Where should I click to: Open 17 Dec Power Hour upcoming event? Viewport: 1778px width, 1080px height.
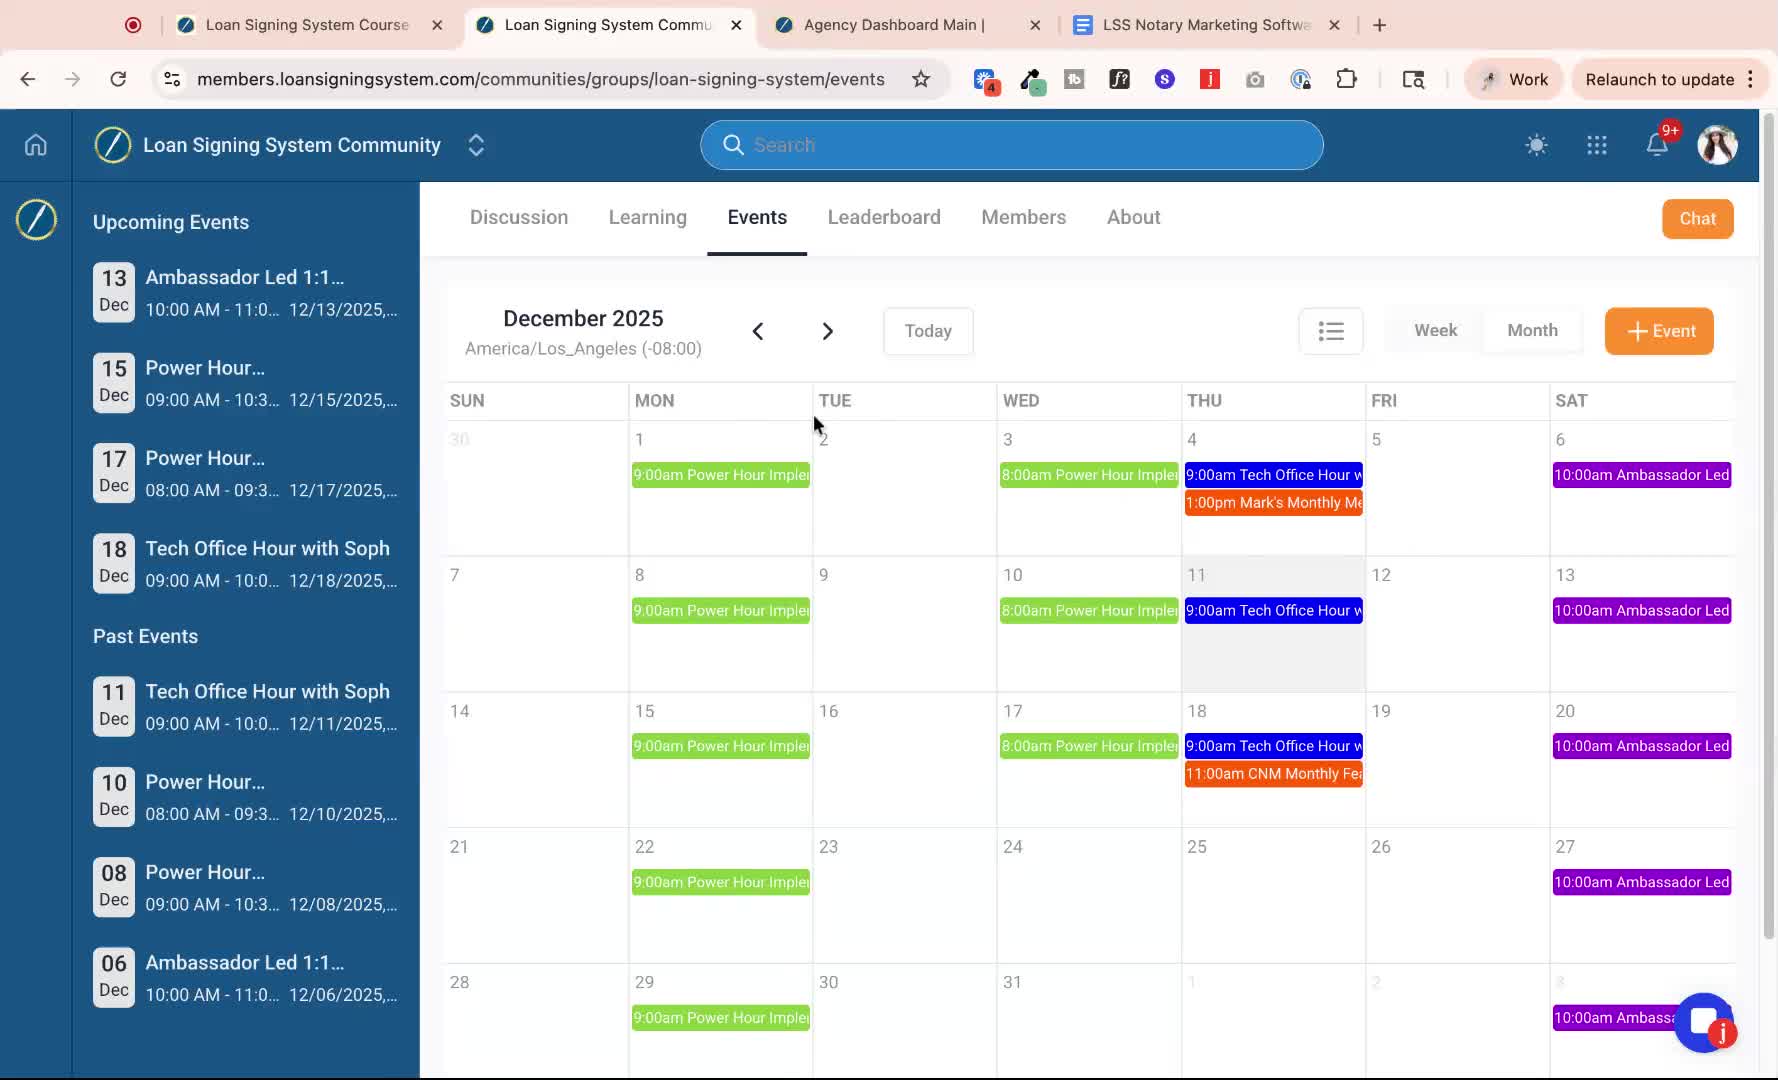point(246,473)
